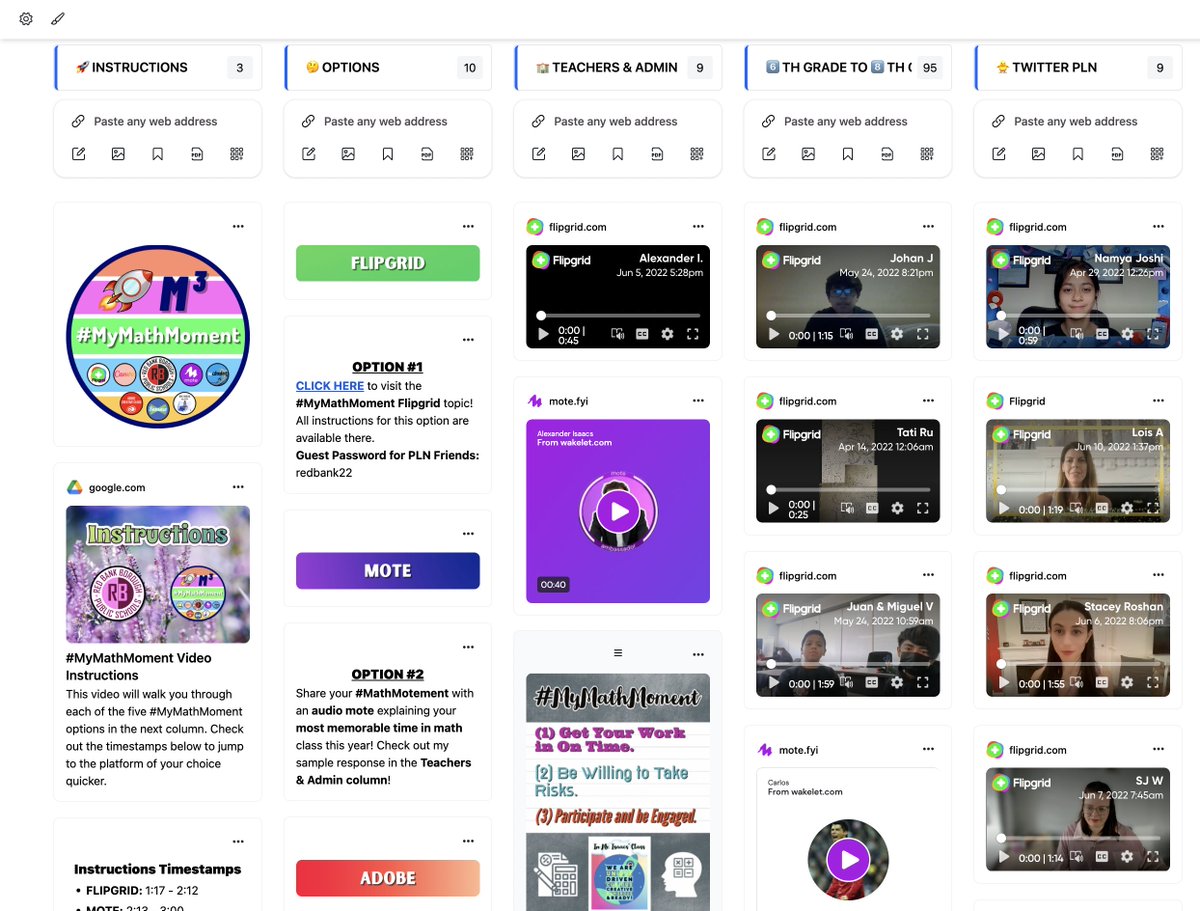
Task: Click Paste any web address field under TEACHERS & ADMIN
Action: click(616, 121)
